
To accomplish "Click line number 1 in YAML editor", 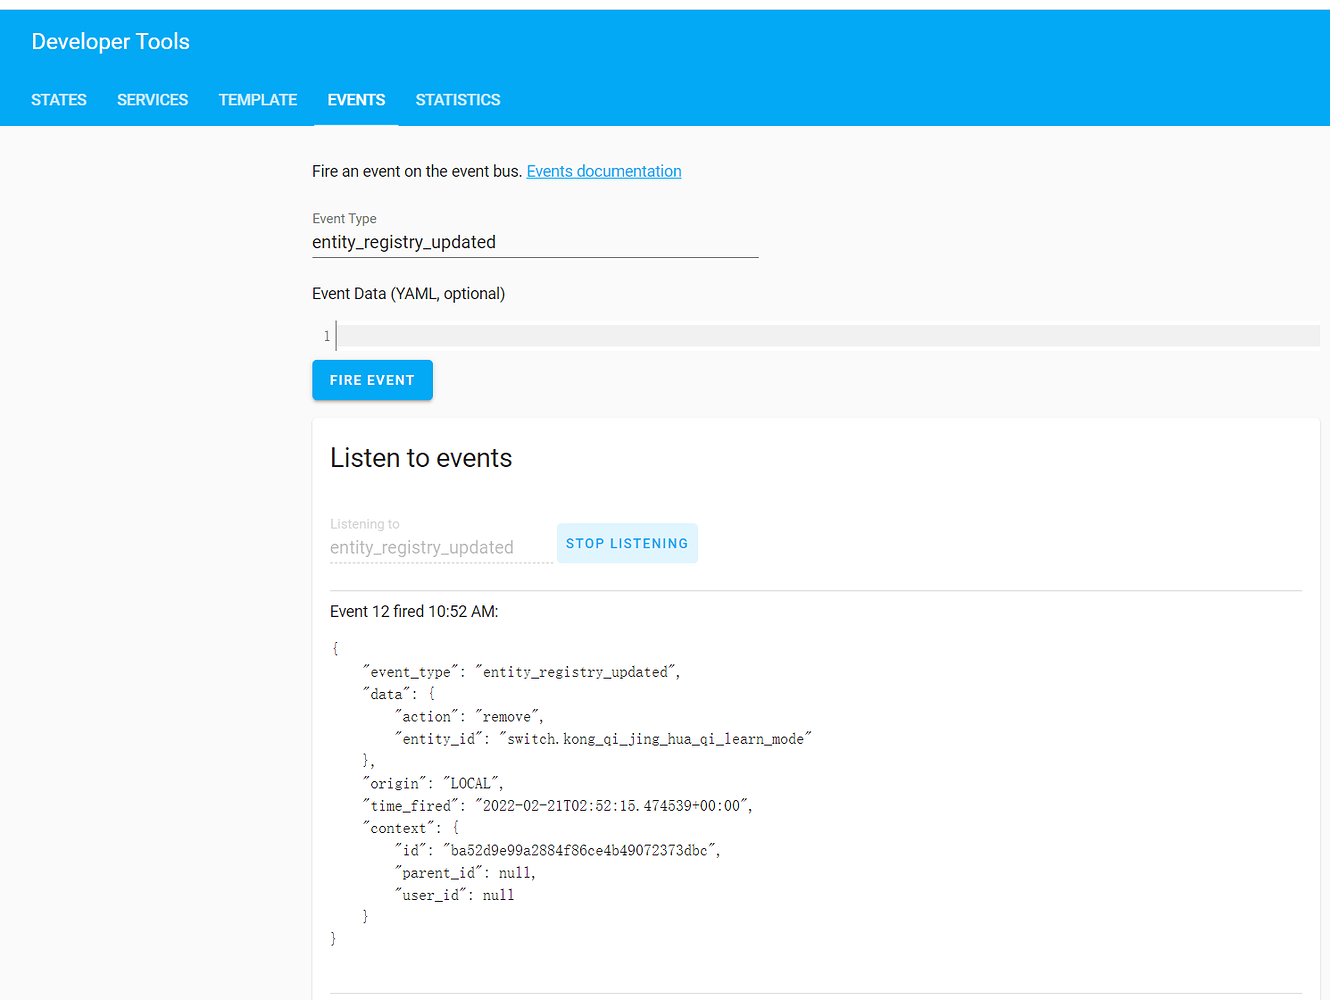I will [326, 336].
